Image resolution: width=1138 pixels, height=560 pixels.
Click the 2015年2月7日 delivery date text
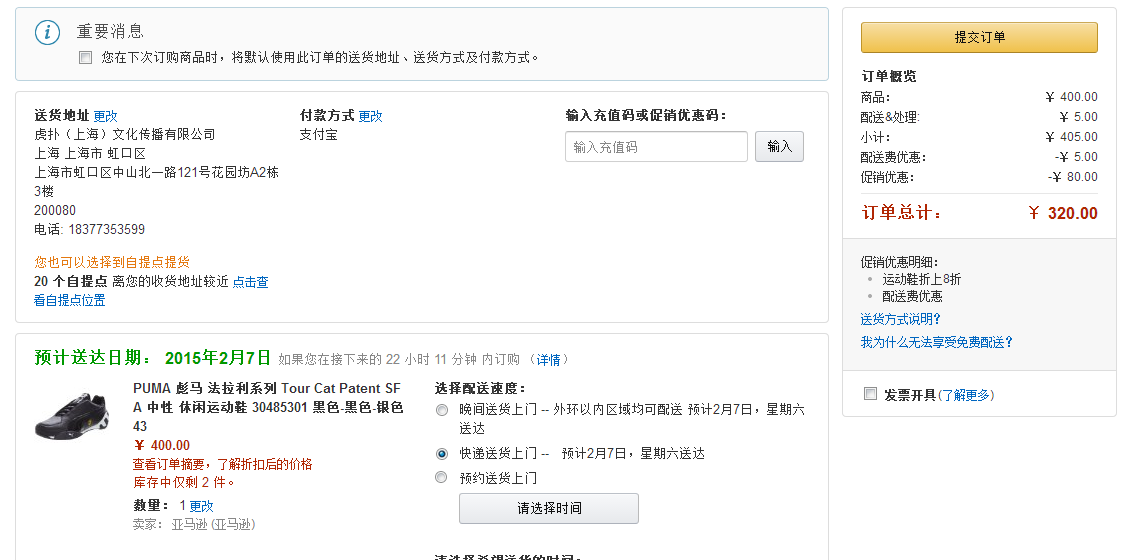click(x=218, y=358)
